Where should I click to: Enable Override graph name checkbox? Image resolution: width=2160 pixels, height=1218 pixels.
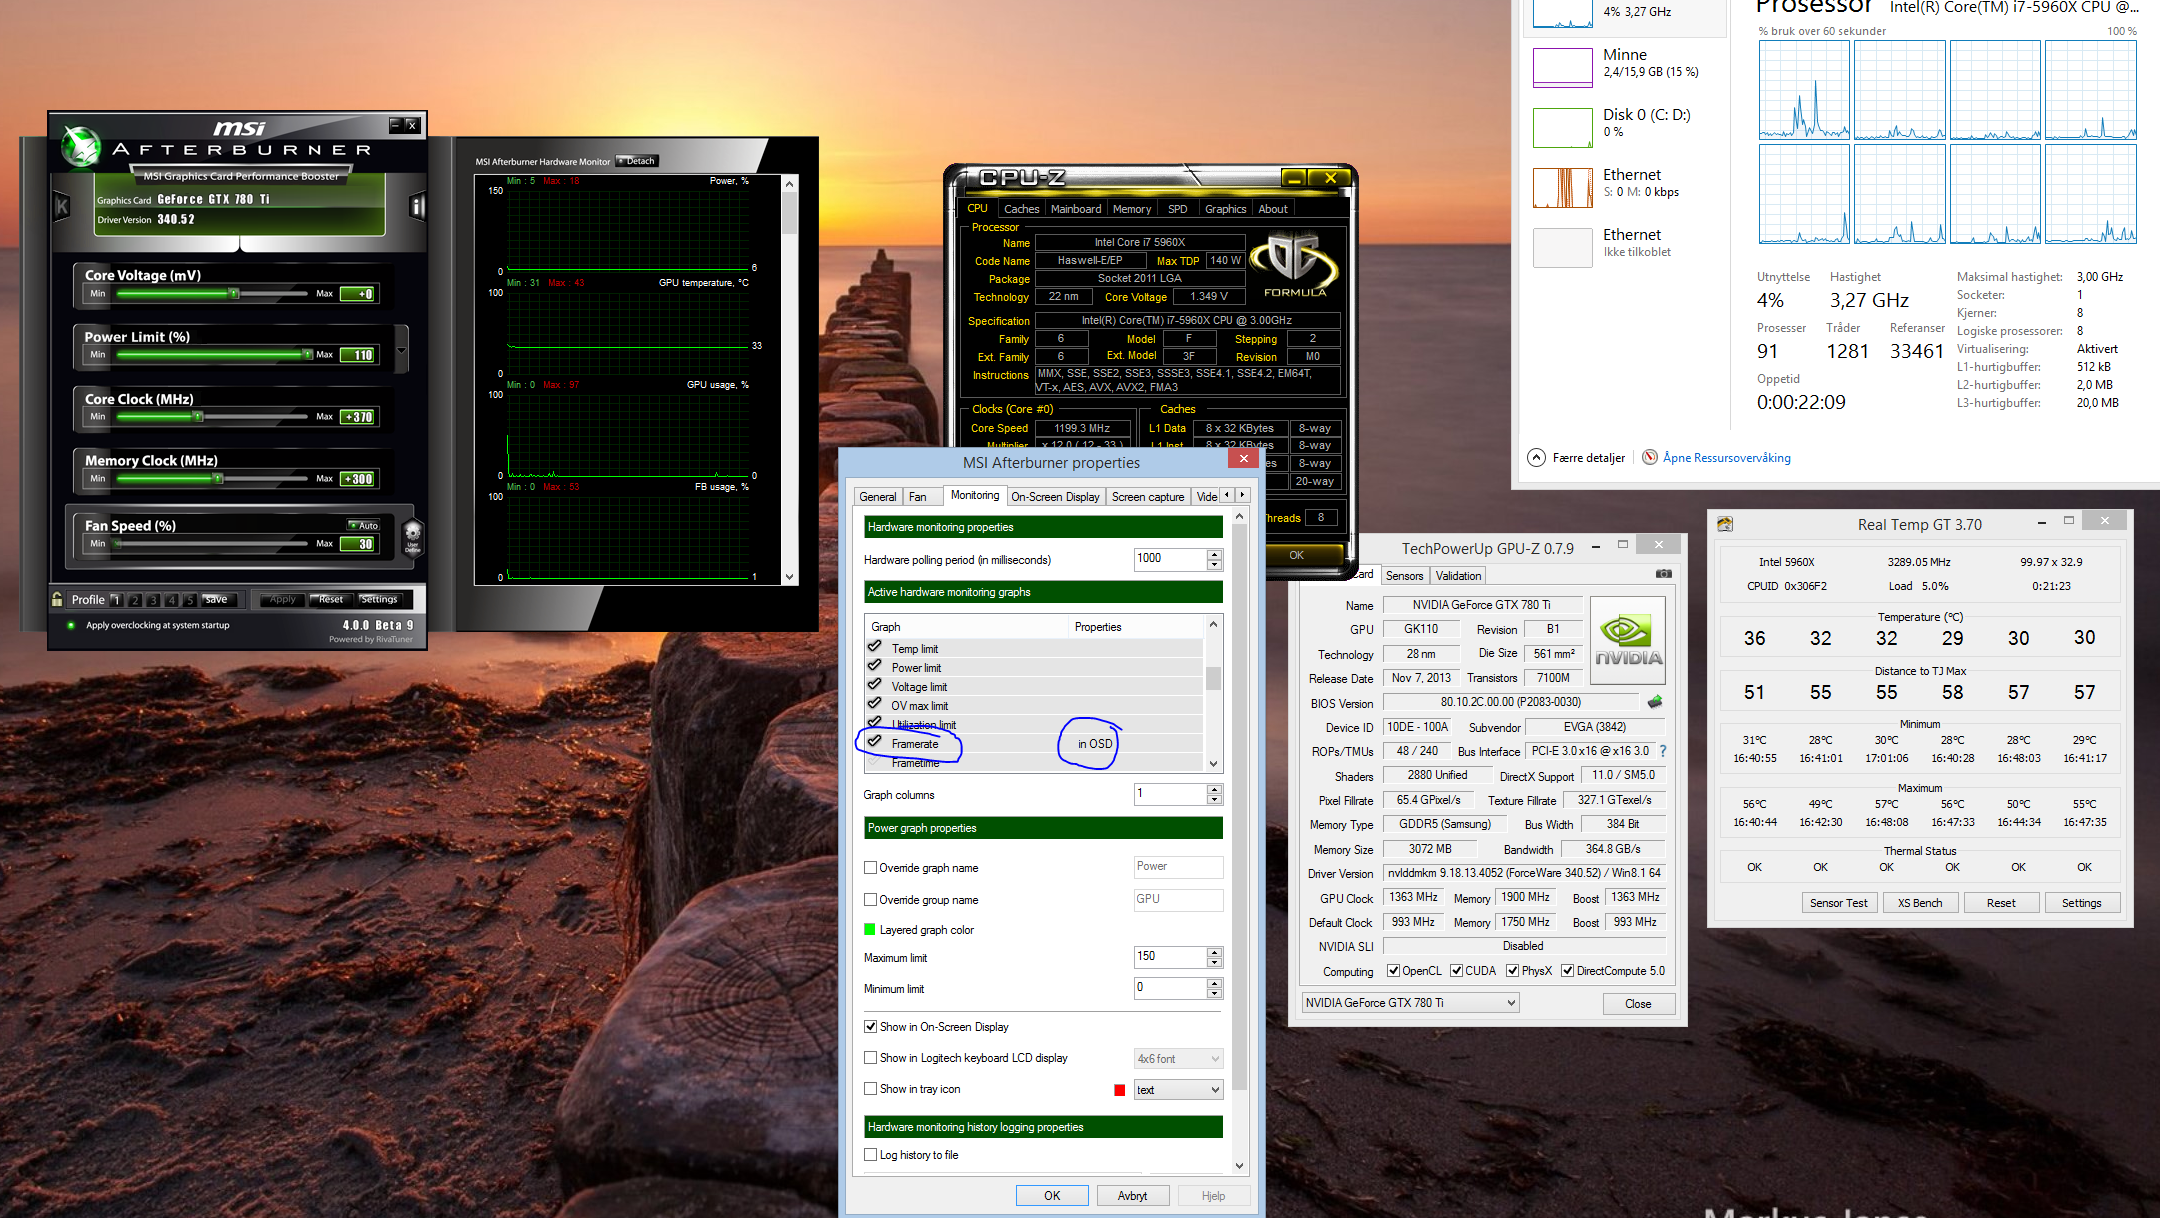pos(871,867)
